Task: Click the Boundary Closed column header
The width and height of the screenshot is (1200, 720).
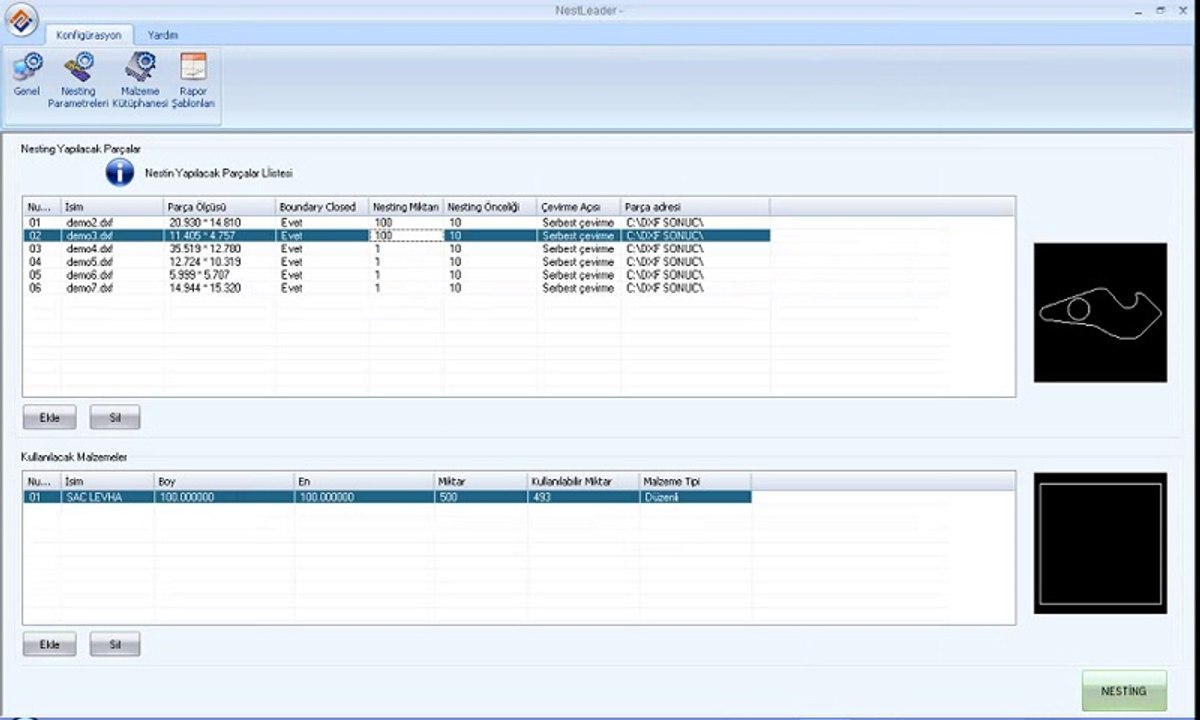Action: coord(322,207)
